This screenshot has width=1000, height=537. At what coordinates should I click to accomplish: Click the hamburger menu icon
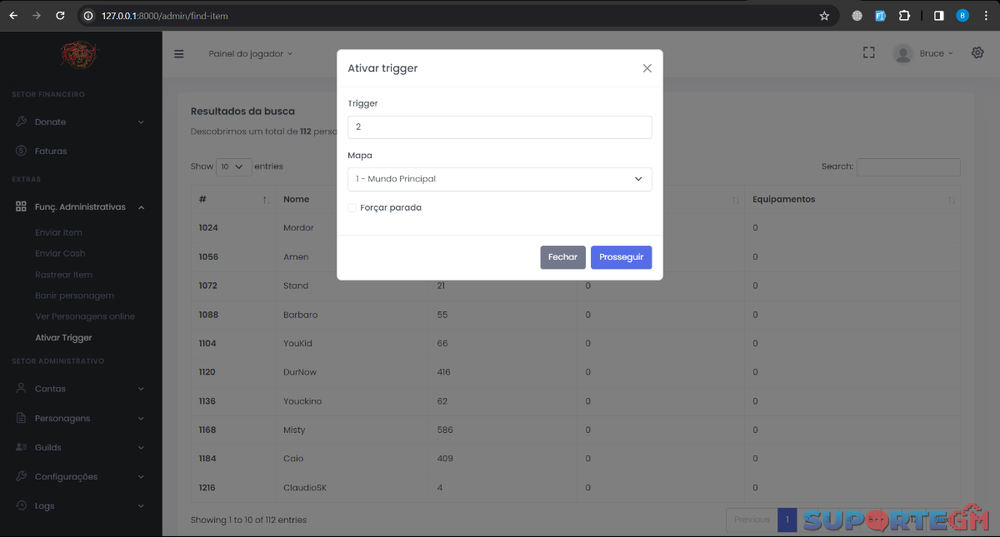[x=179, y=54]
